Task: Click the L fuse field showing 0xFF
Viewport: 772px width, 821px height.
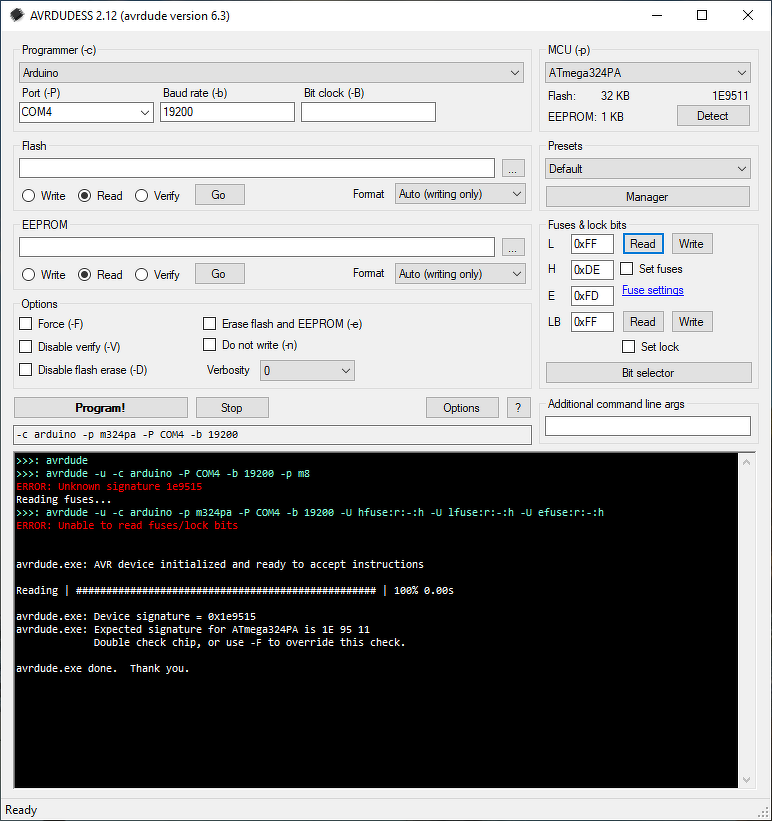Action: [x=592, y=244]
